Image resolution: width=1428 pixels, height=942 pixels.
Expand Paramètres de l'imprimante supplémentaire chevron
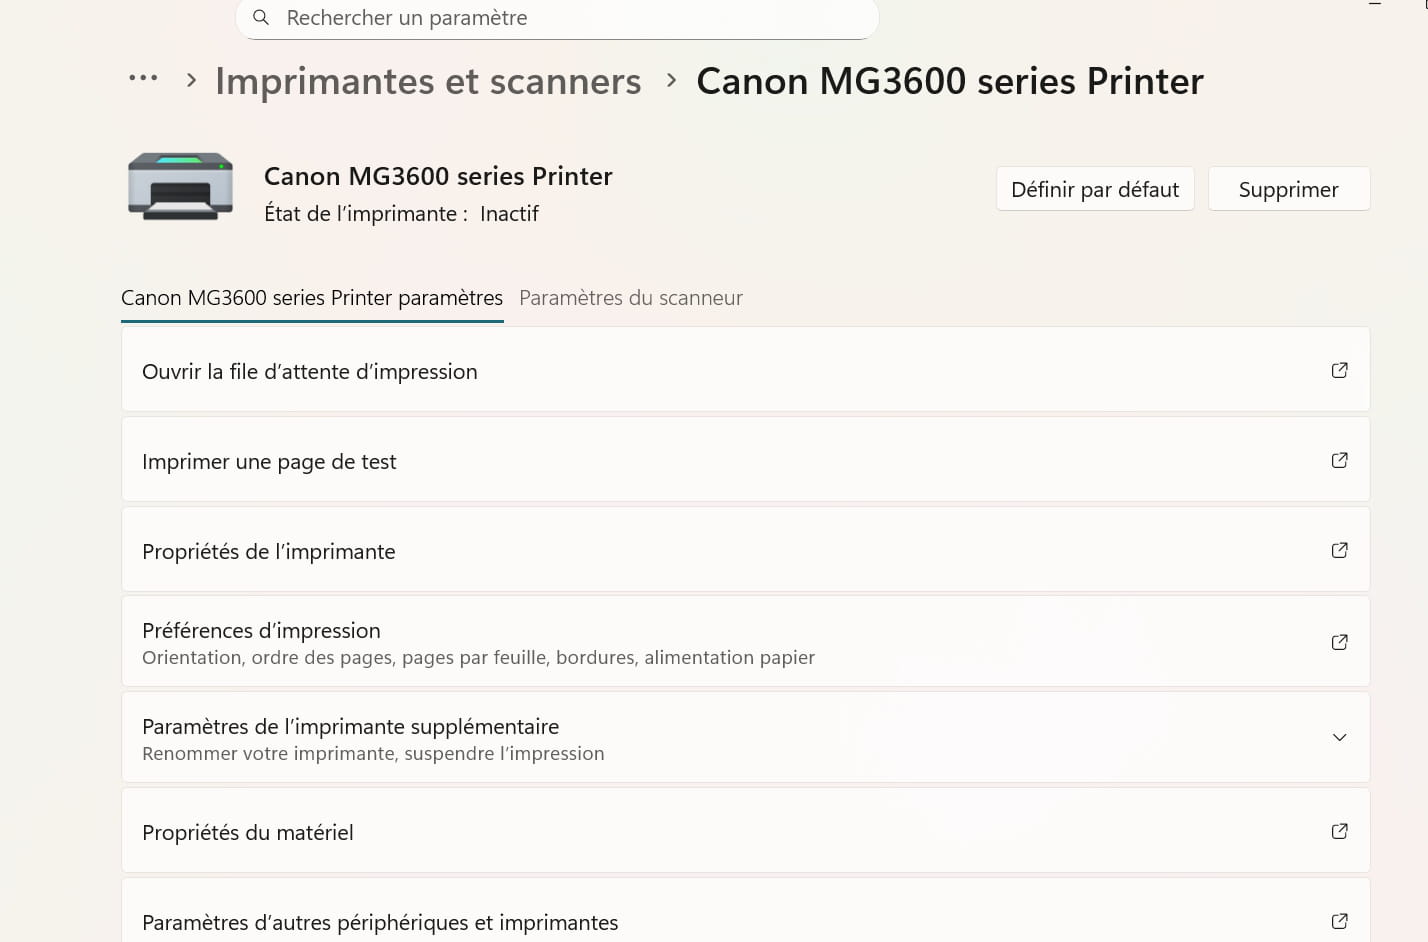point(1339,737)
